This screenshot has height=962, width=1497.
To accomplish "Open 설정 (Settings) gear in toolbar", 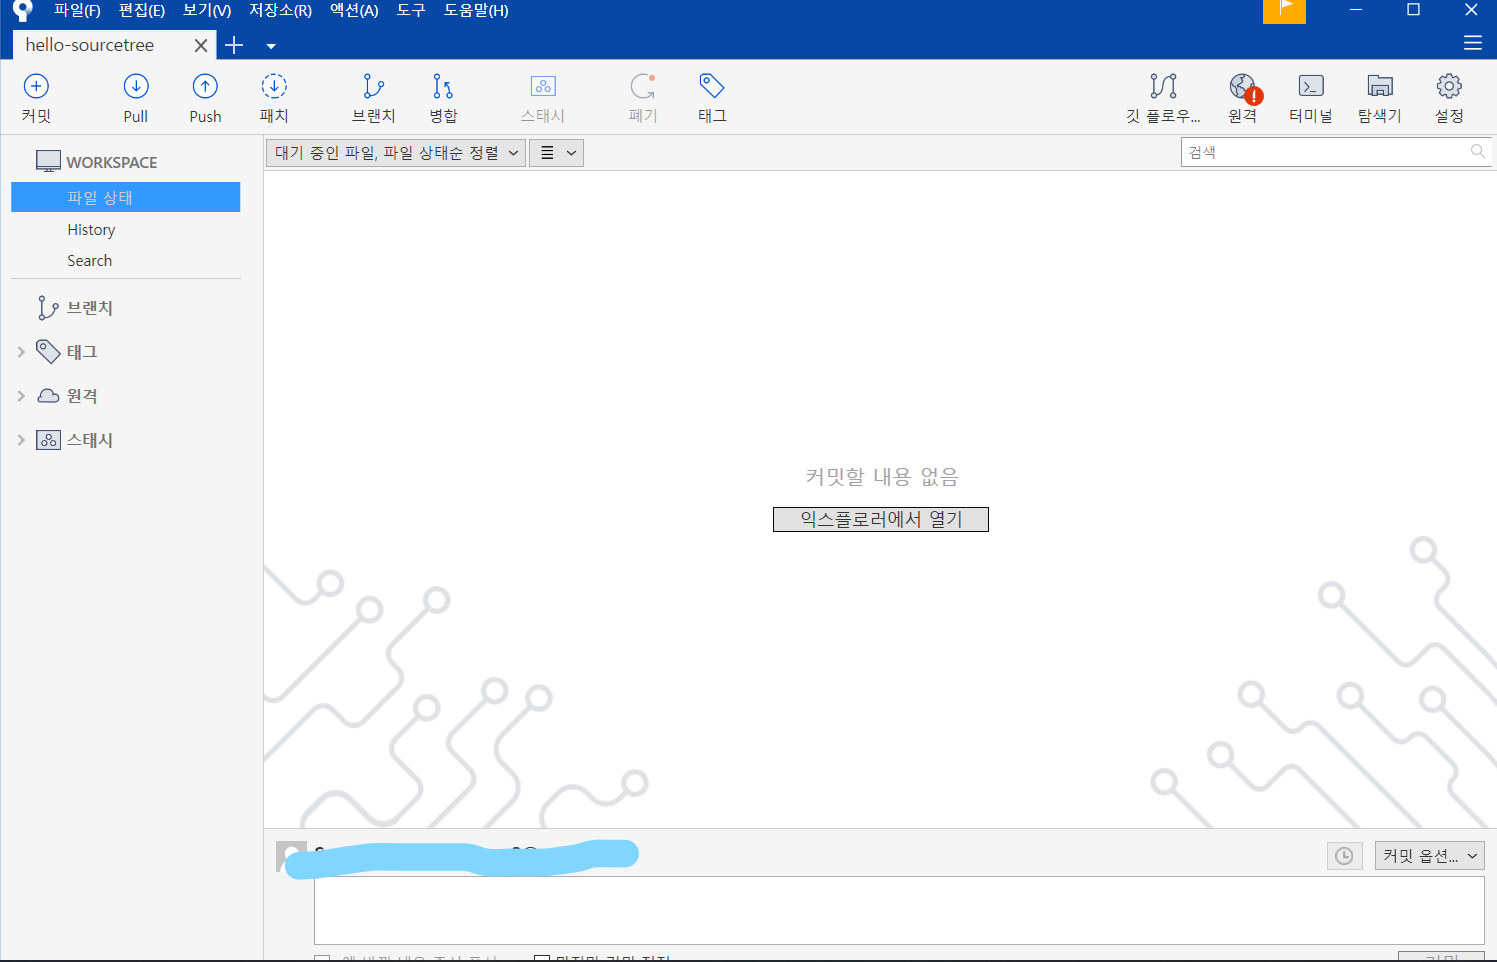I will pyautogui.click(x=1449, y=98).
